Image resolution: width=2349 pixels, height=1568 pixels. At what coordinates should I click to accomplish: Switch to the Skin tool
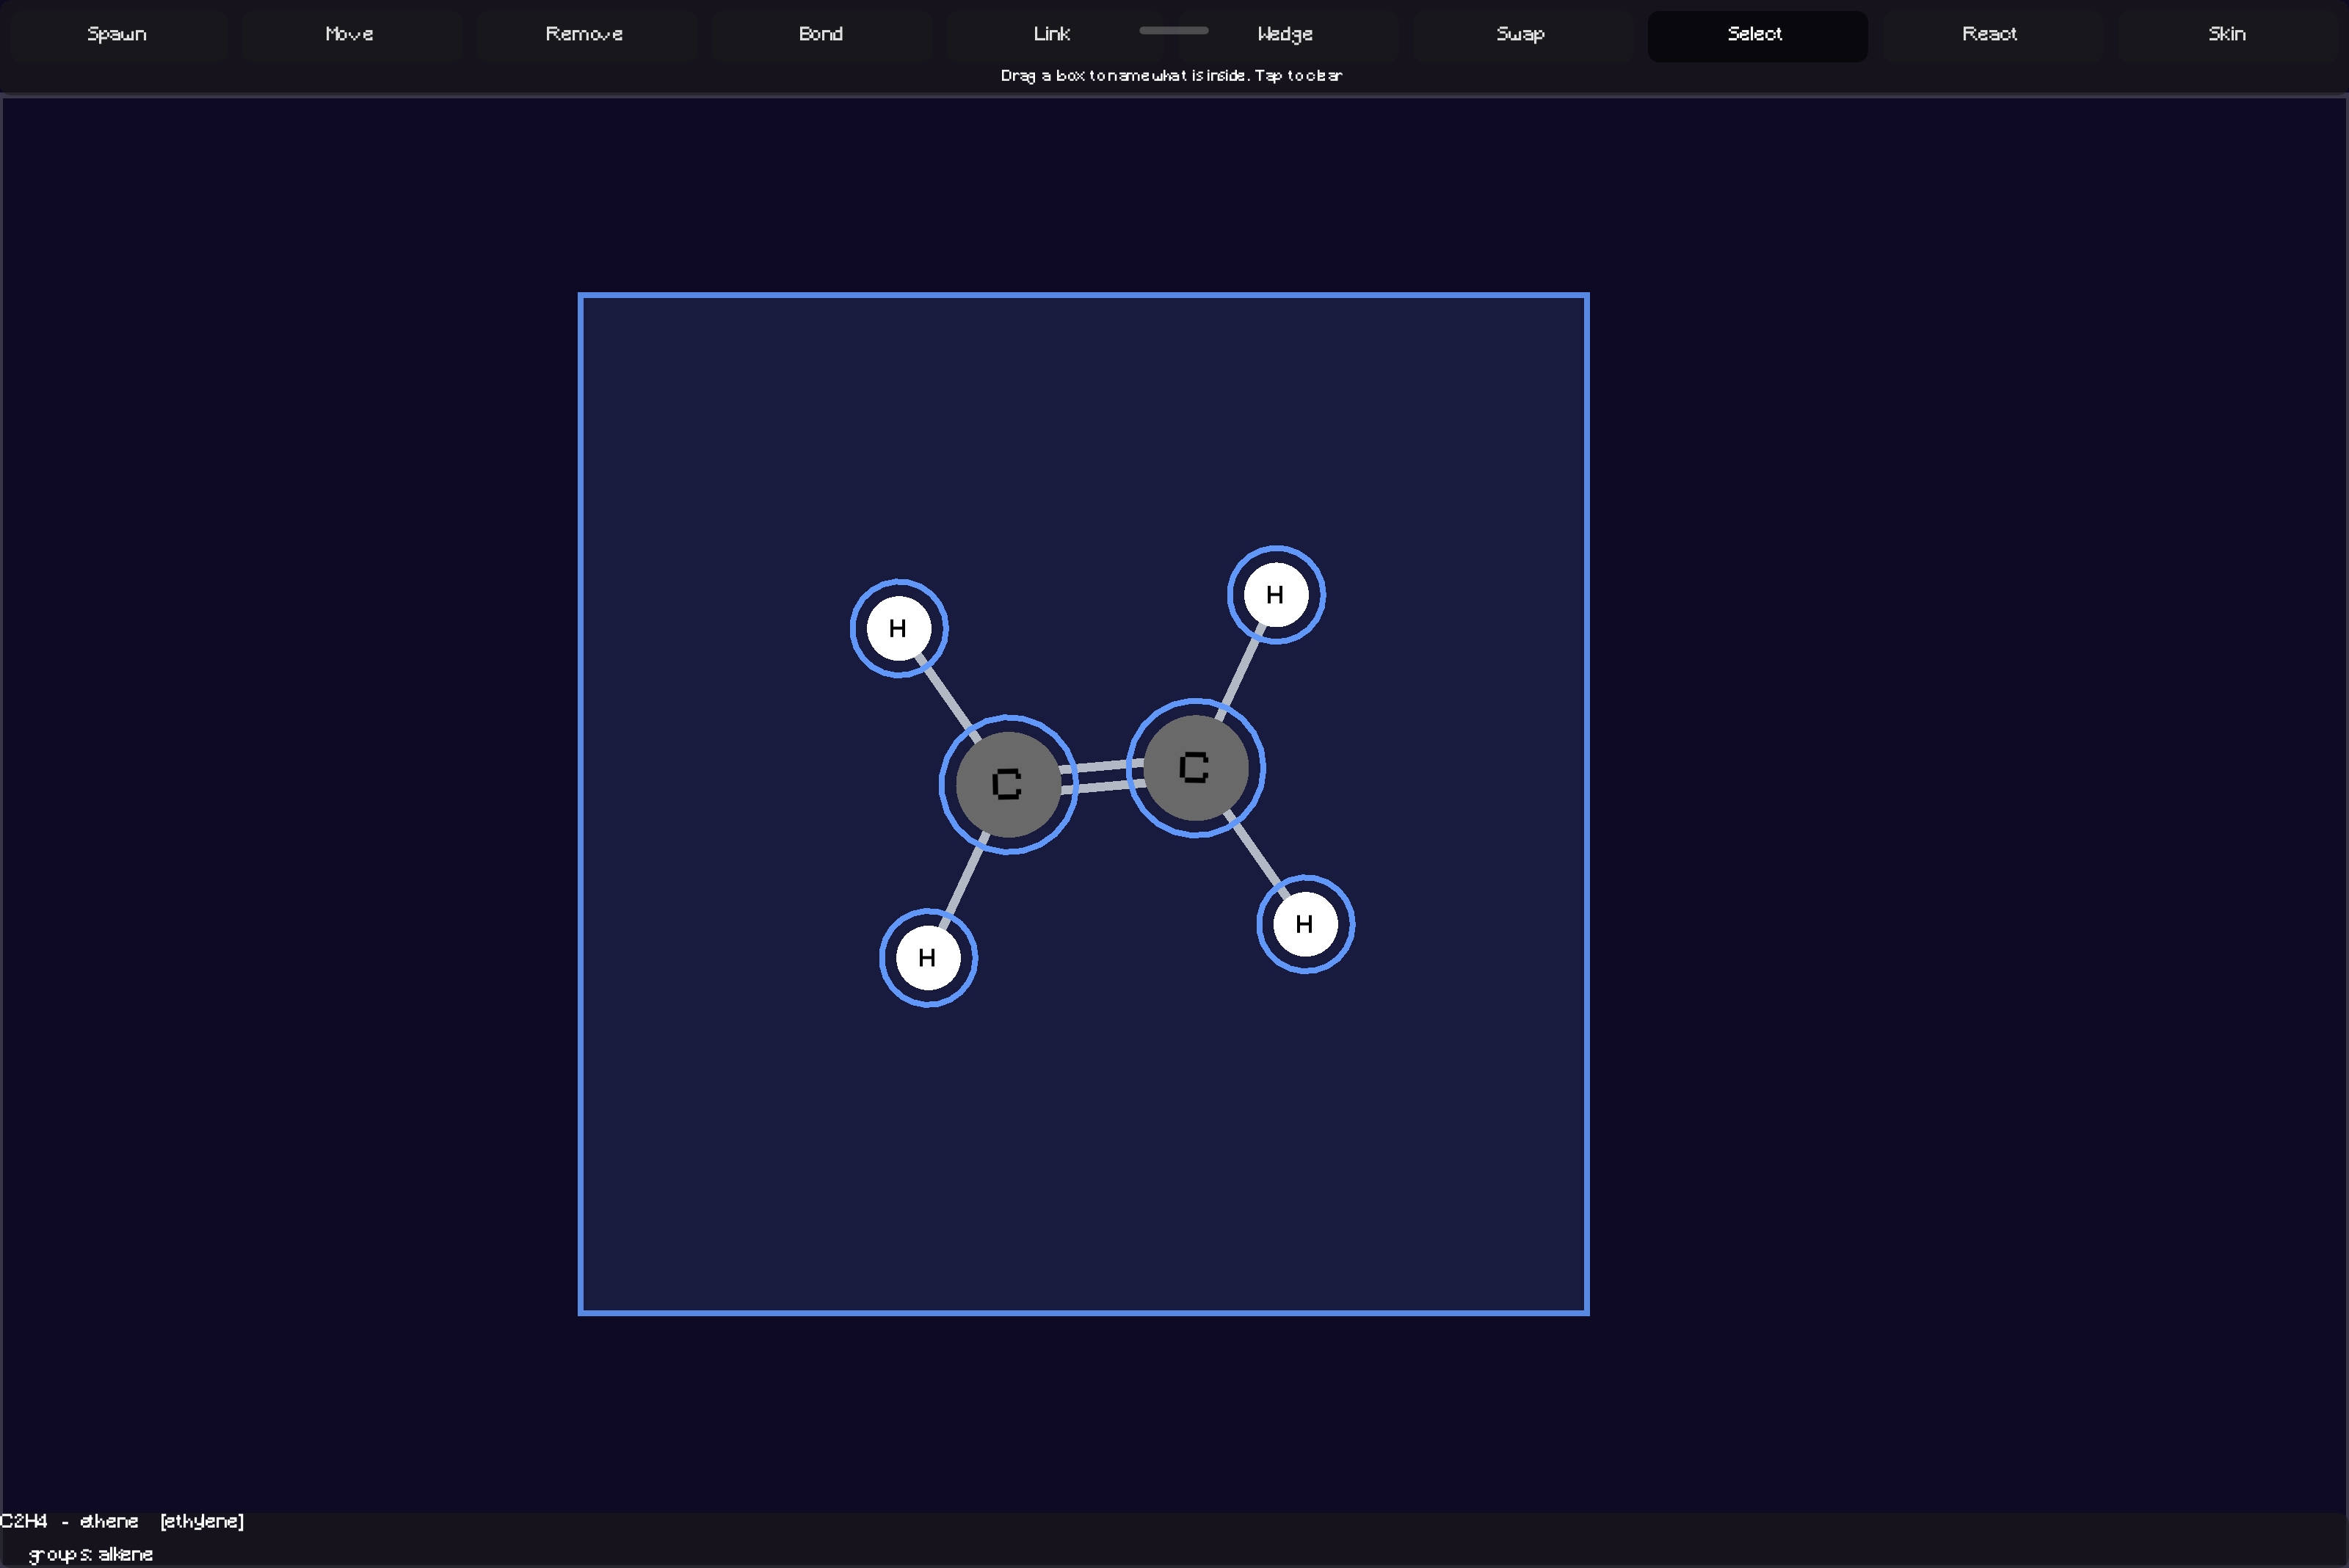click(x=2227, y=35)
